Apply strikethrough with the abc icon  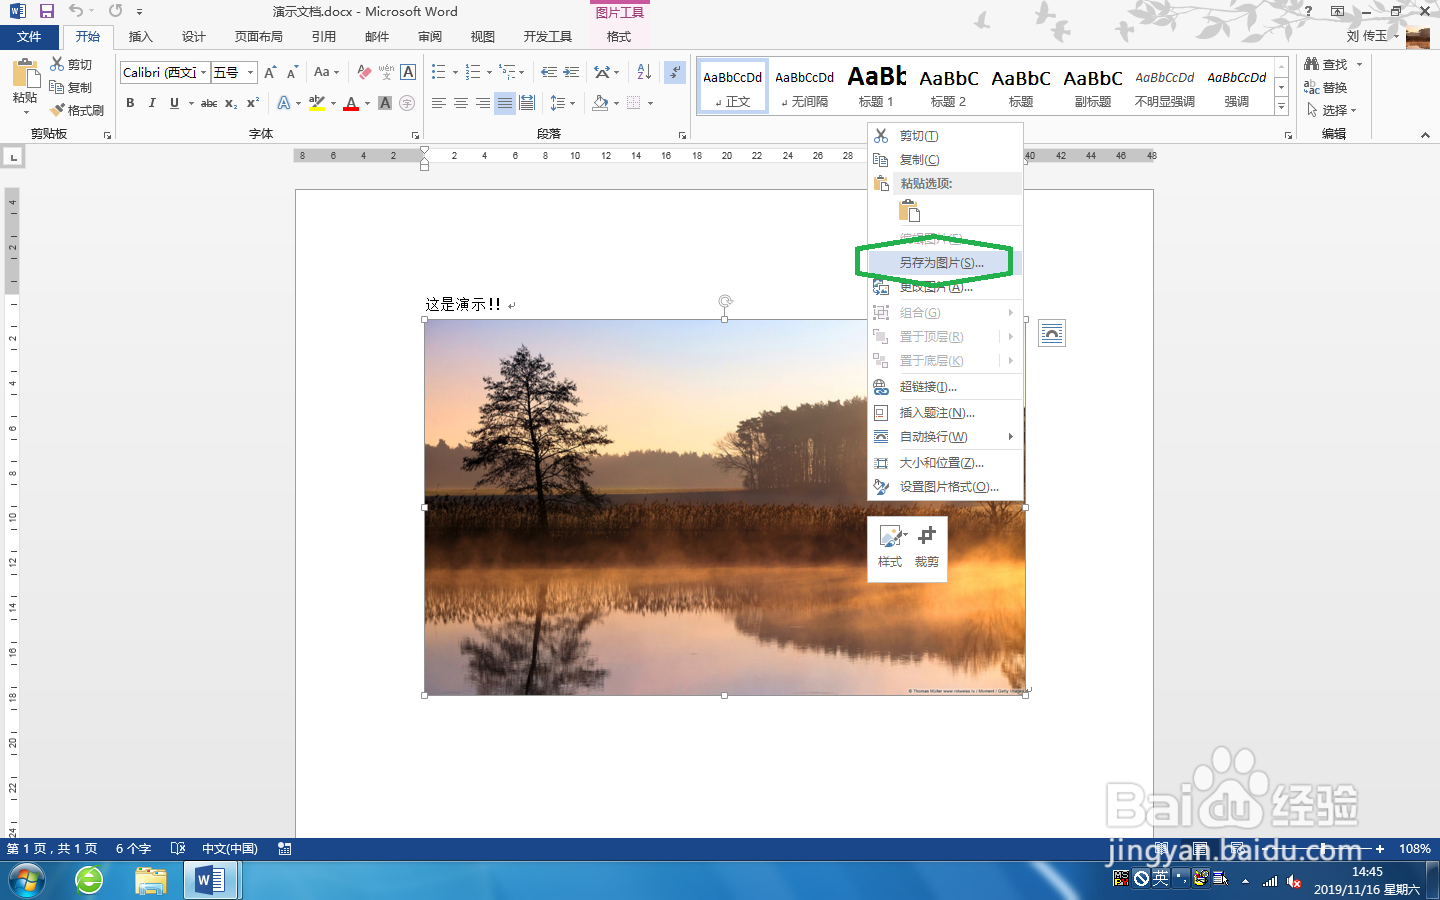209,103
